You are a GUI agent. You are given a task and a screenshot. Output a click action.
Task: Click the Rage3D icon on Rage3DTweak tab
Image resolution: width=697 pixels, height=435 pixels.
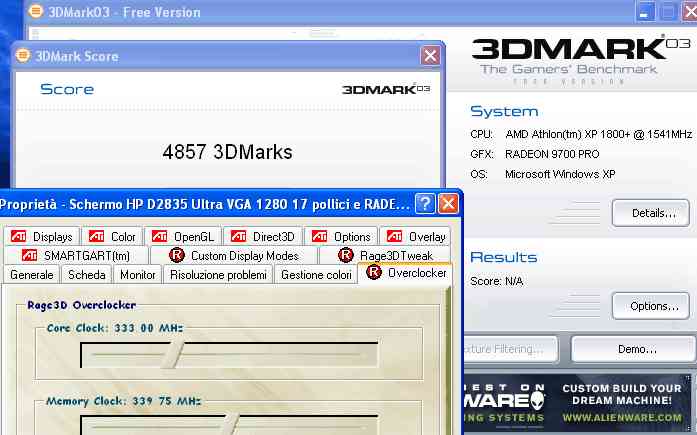pos(346,255)
